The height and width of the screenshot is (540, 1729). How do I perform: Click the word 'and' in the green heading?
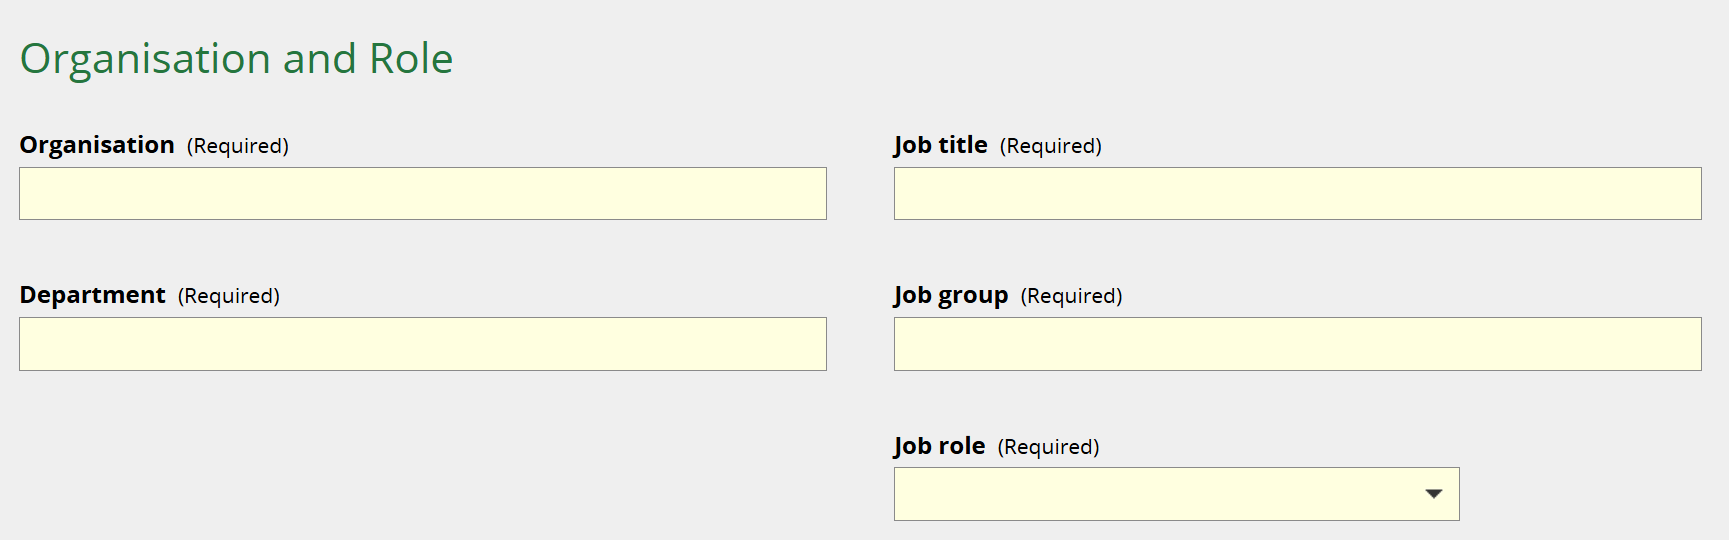tap(320, 59)
